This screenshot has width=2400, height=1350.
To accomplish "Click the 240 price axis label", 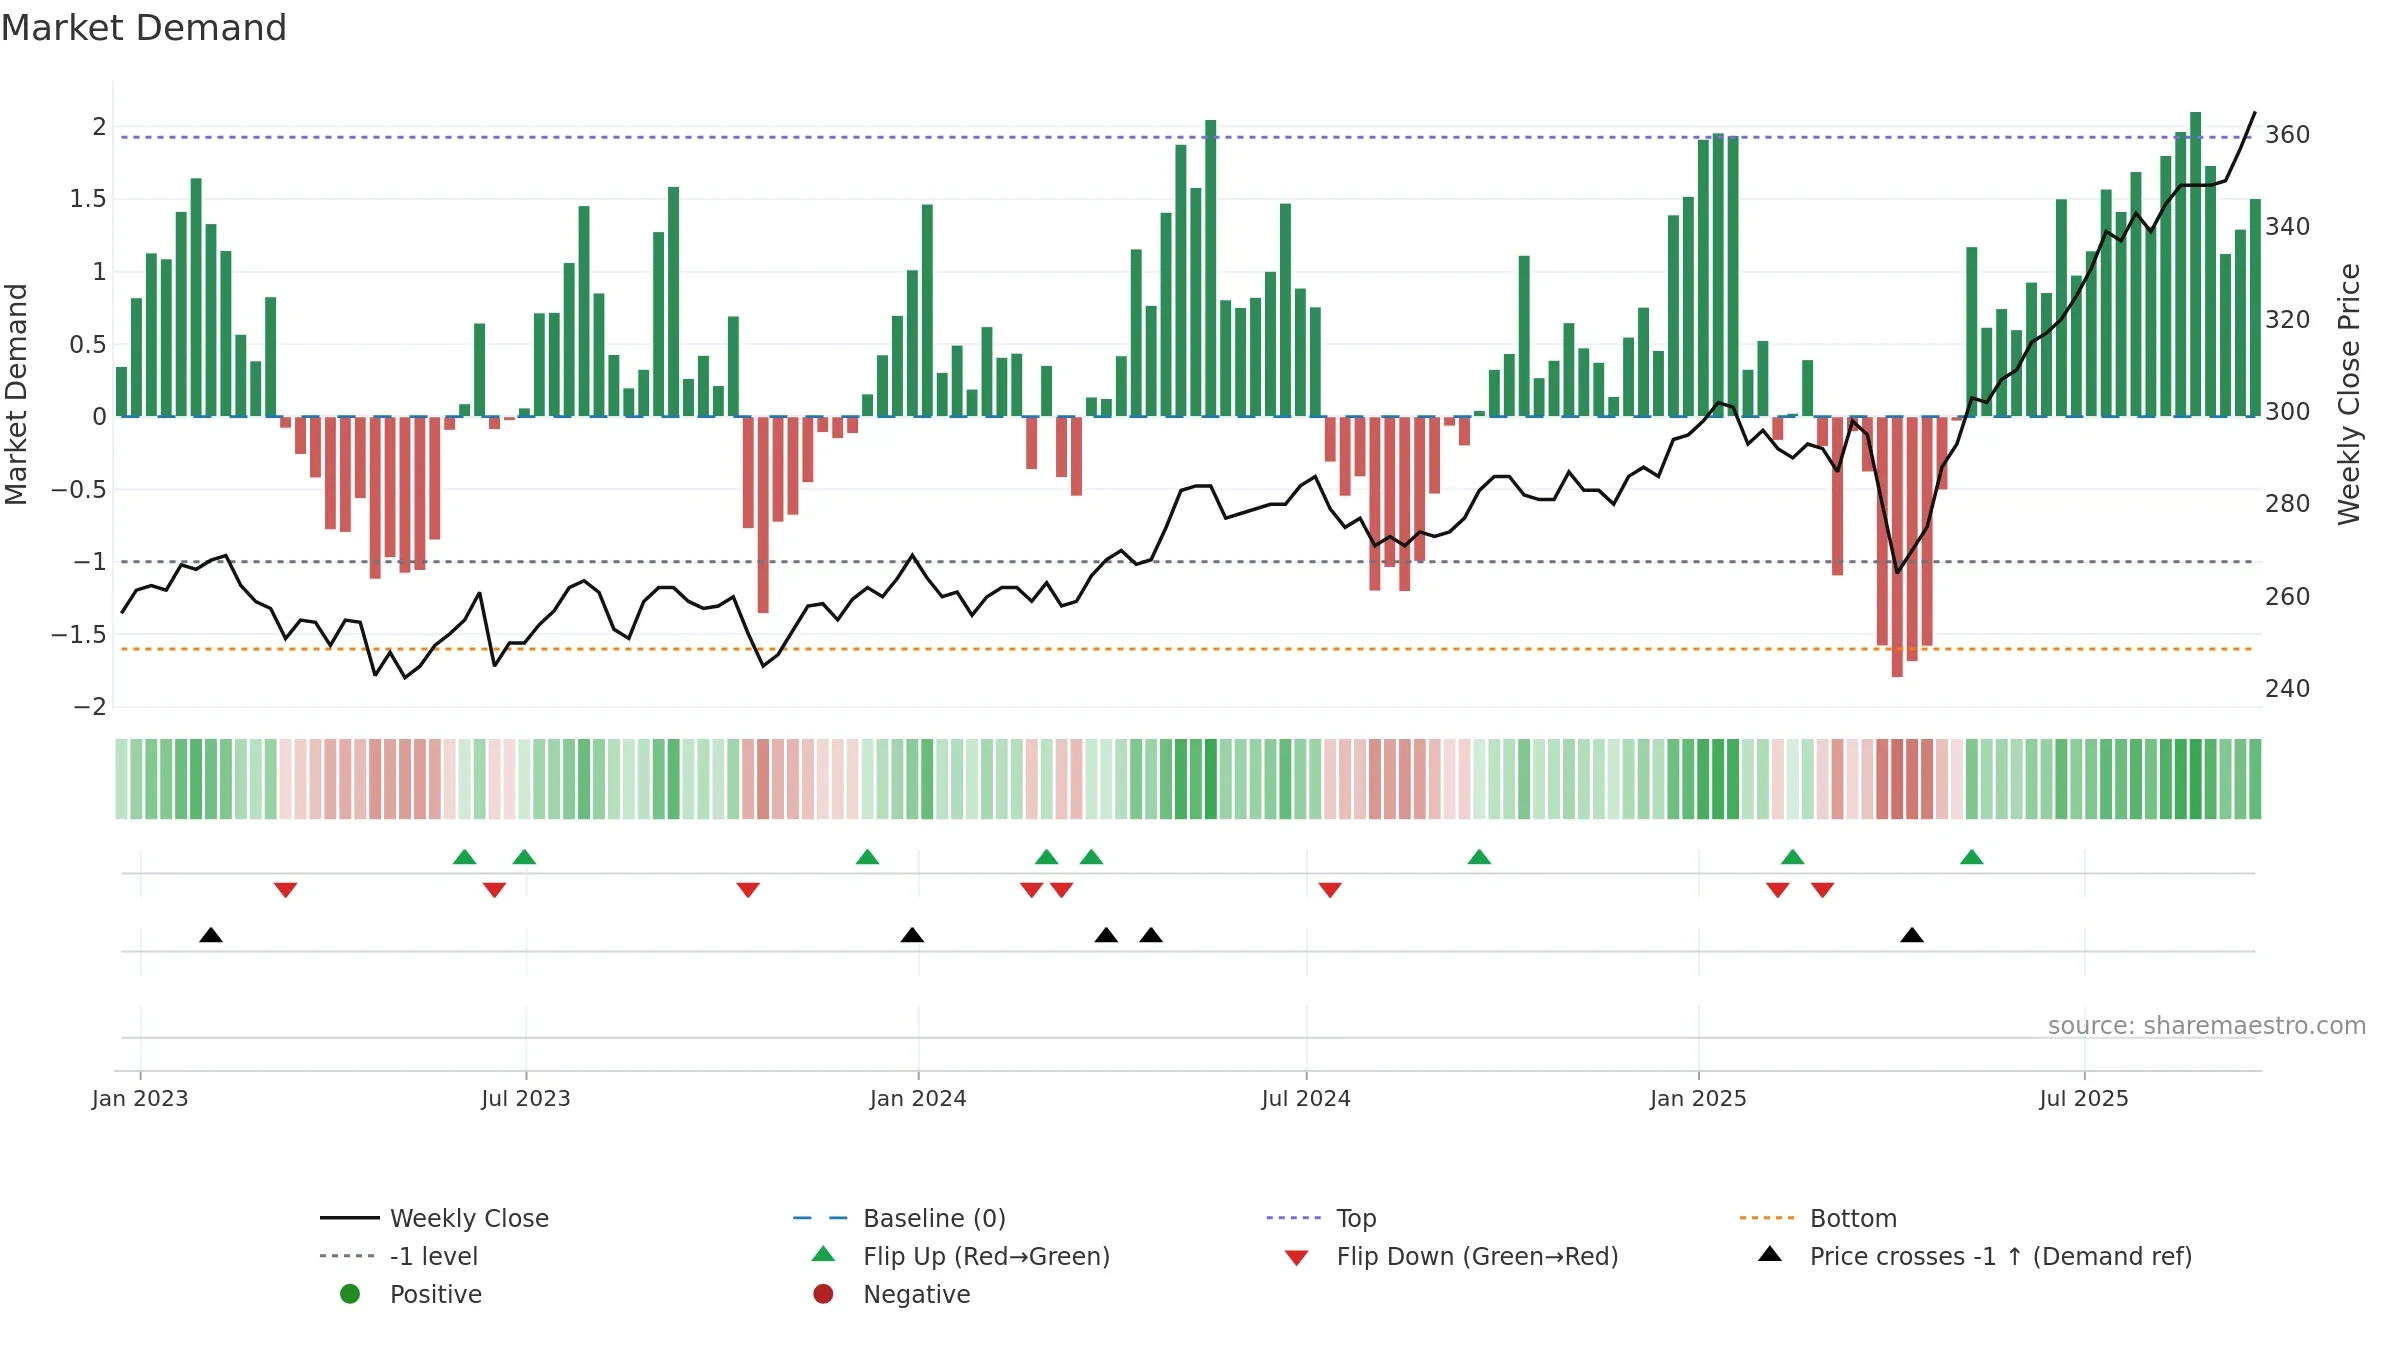I will tap(2288, 688).
